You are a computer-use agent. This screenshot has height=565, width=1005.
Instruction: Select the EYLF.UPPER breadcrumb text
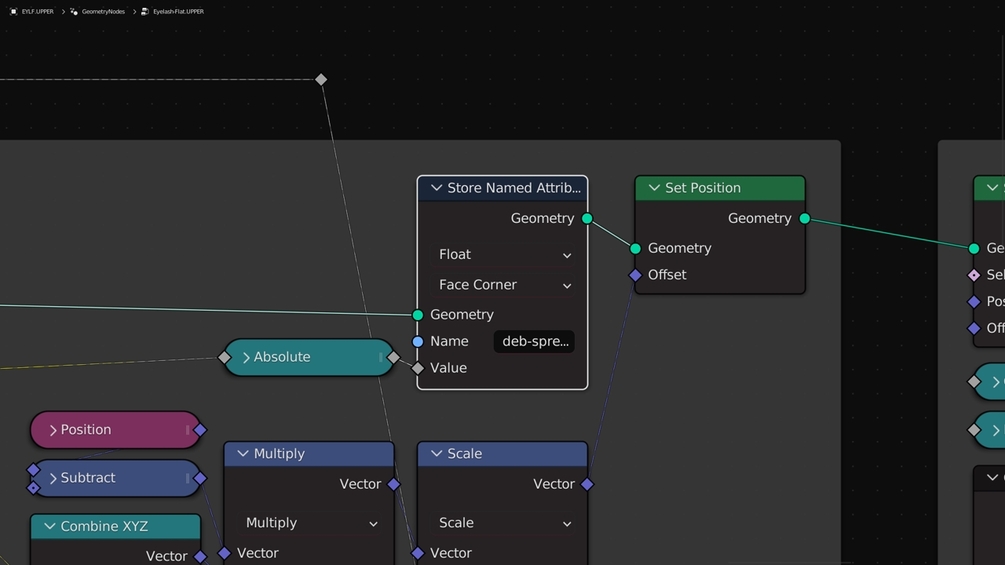pos(38,12)
